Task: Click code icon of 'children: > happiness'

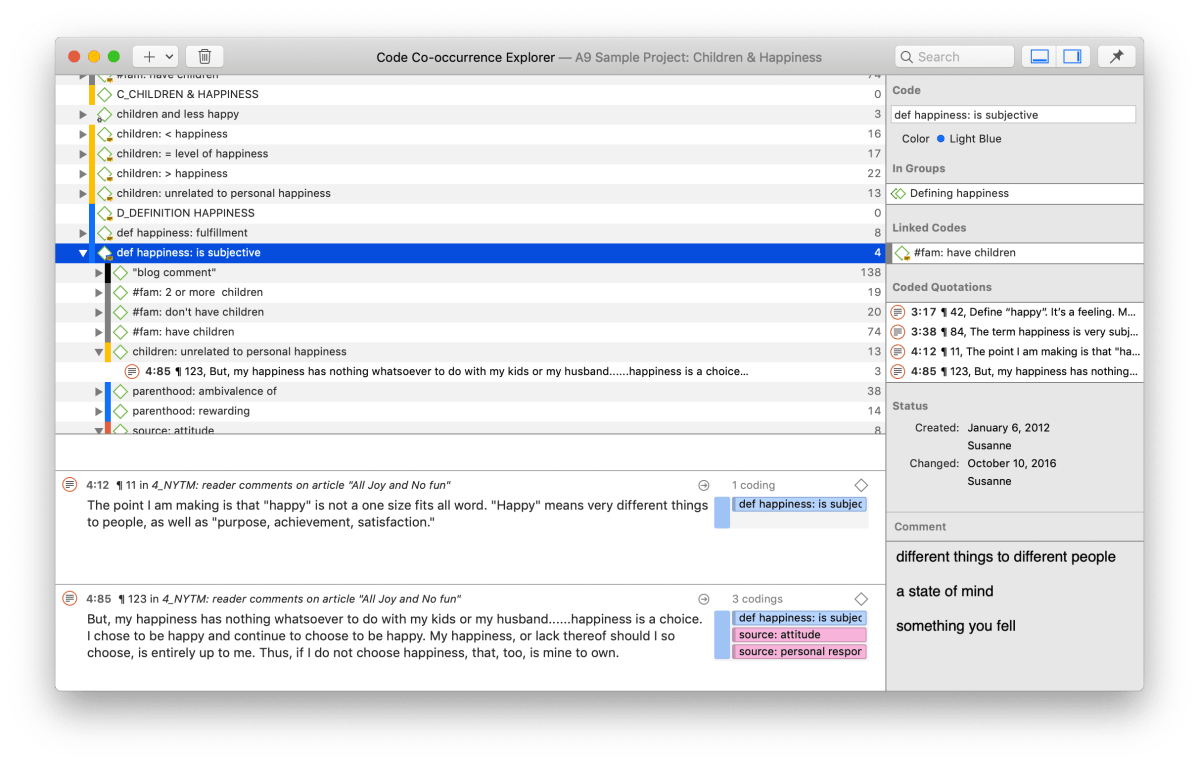Action: tap(105, 174)
